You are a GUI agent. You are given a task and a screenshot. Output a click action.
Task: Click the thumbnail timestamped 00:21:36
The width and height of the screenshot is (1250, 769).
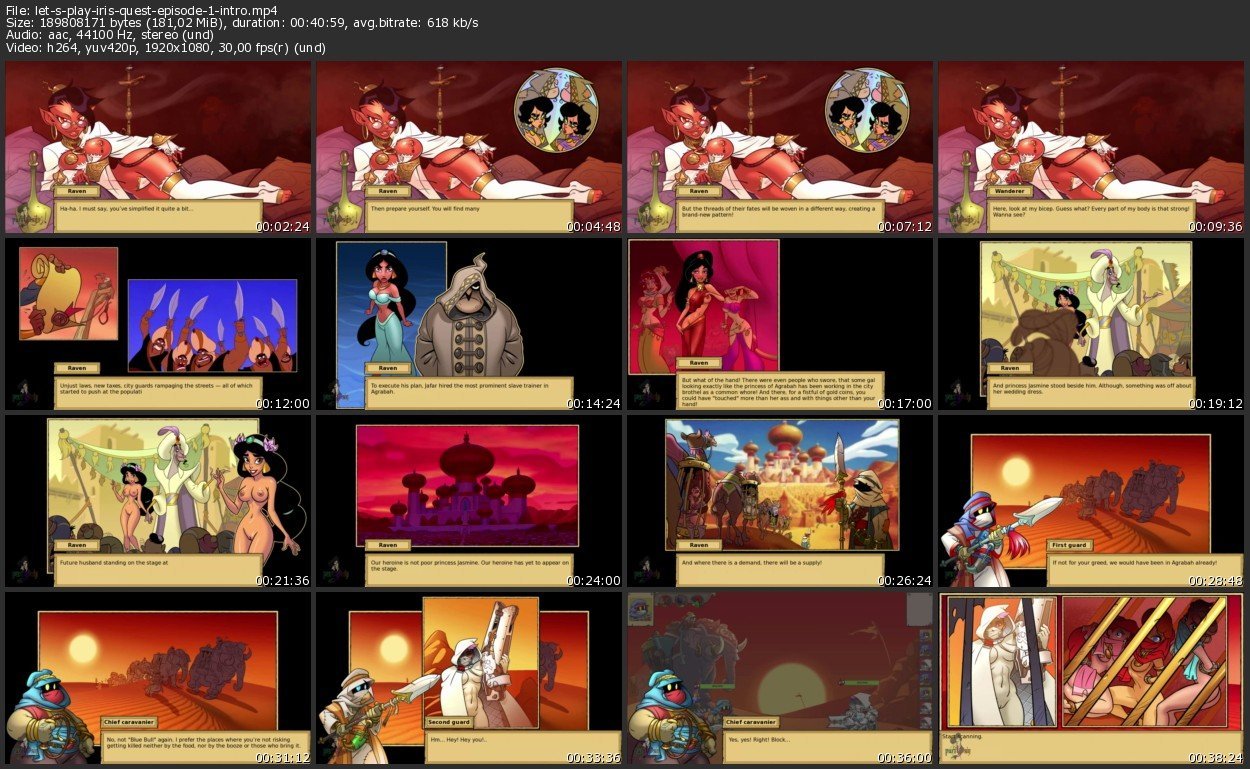point(158,501)
